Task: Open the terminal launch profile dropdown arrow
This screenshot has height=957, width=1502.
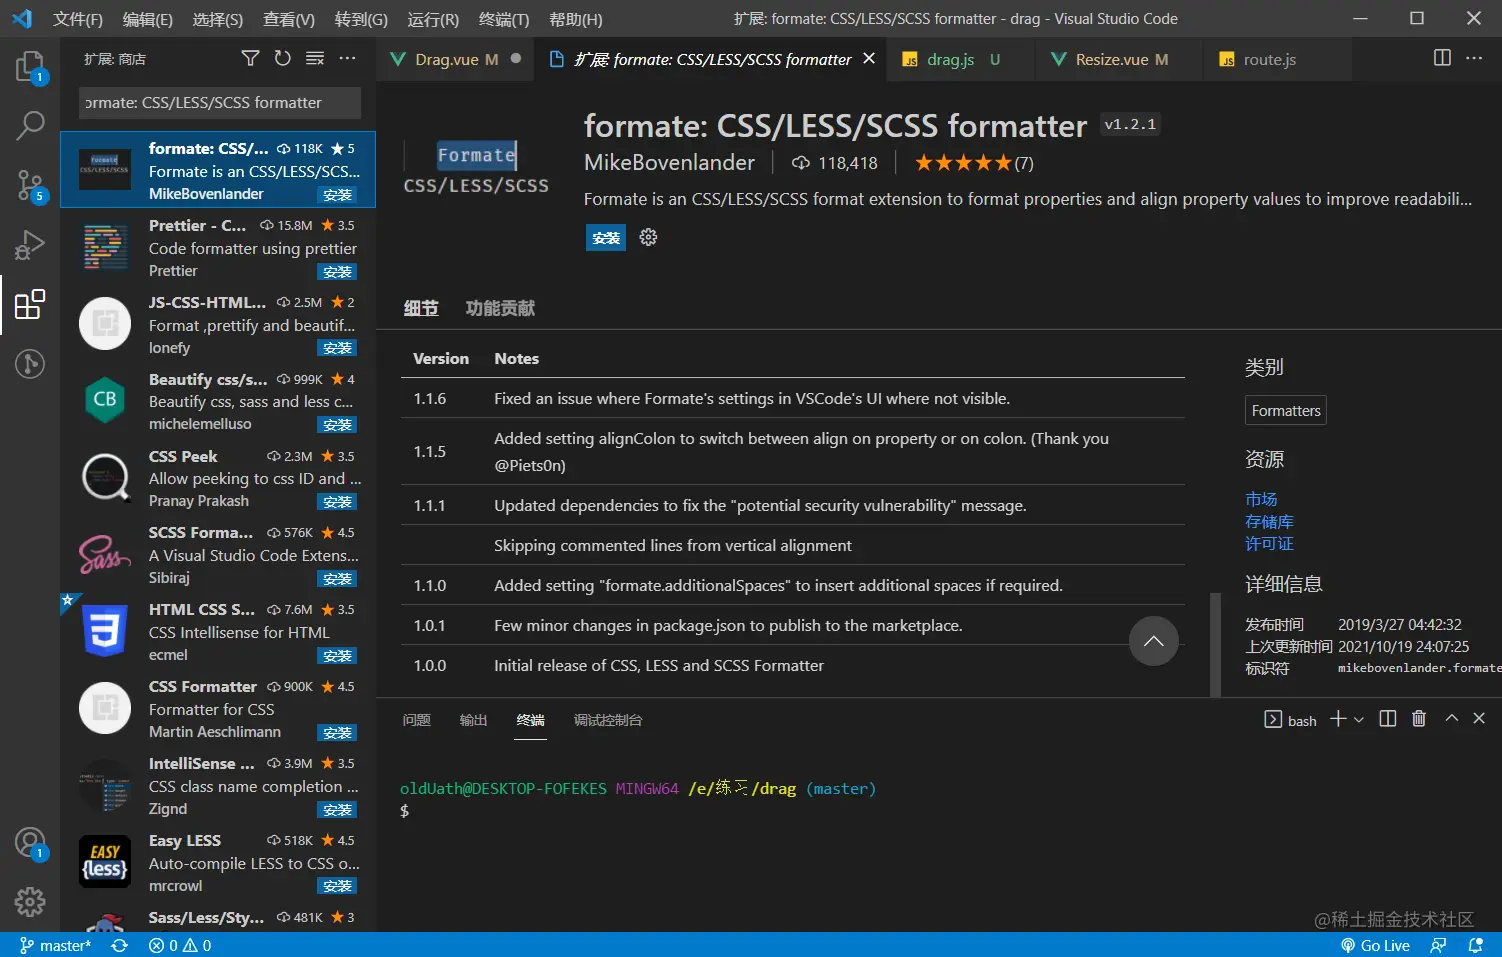Action: [x=1359, y=719]
